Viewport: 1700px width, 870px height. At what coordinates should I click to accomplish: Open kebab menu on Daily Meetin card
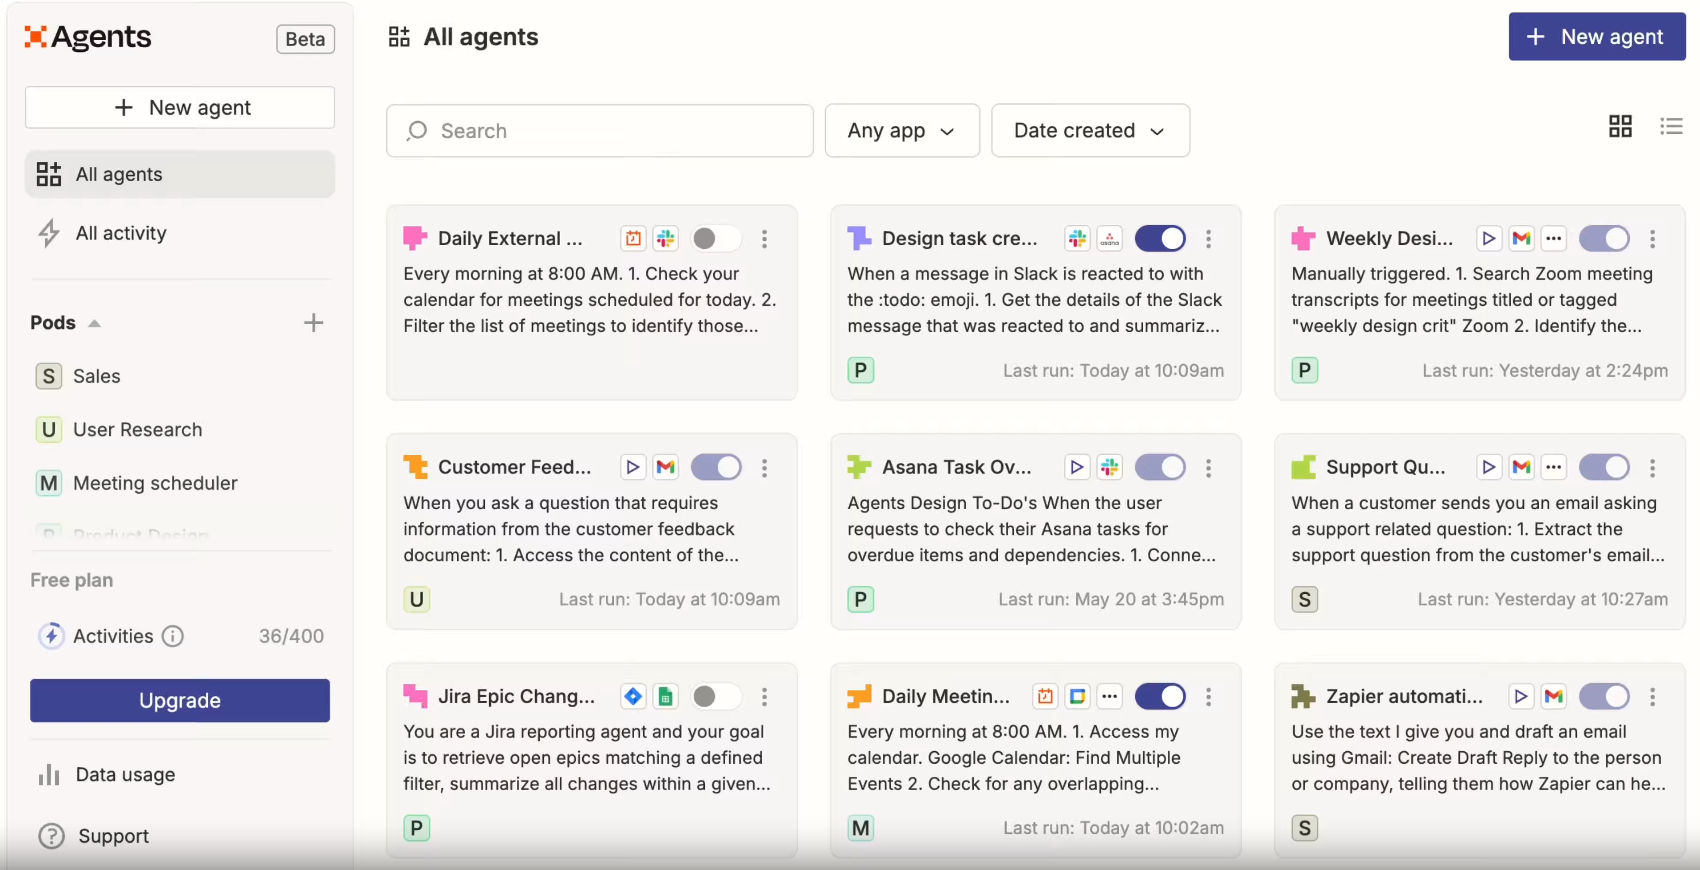pyautogui.click(x=1208, y=697)
